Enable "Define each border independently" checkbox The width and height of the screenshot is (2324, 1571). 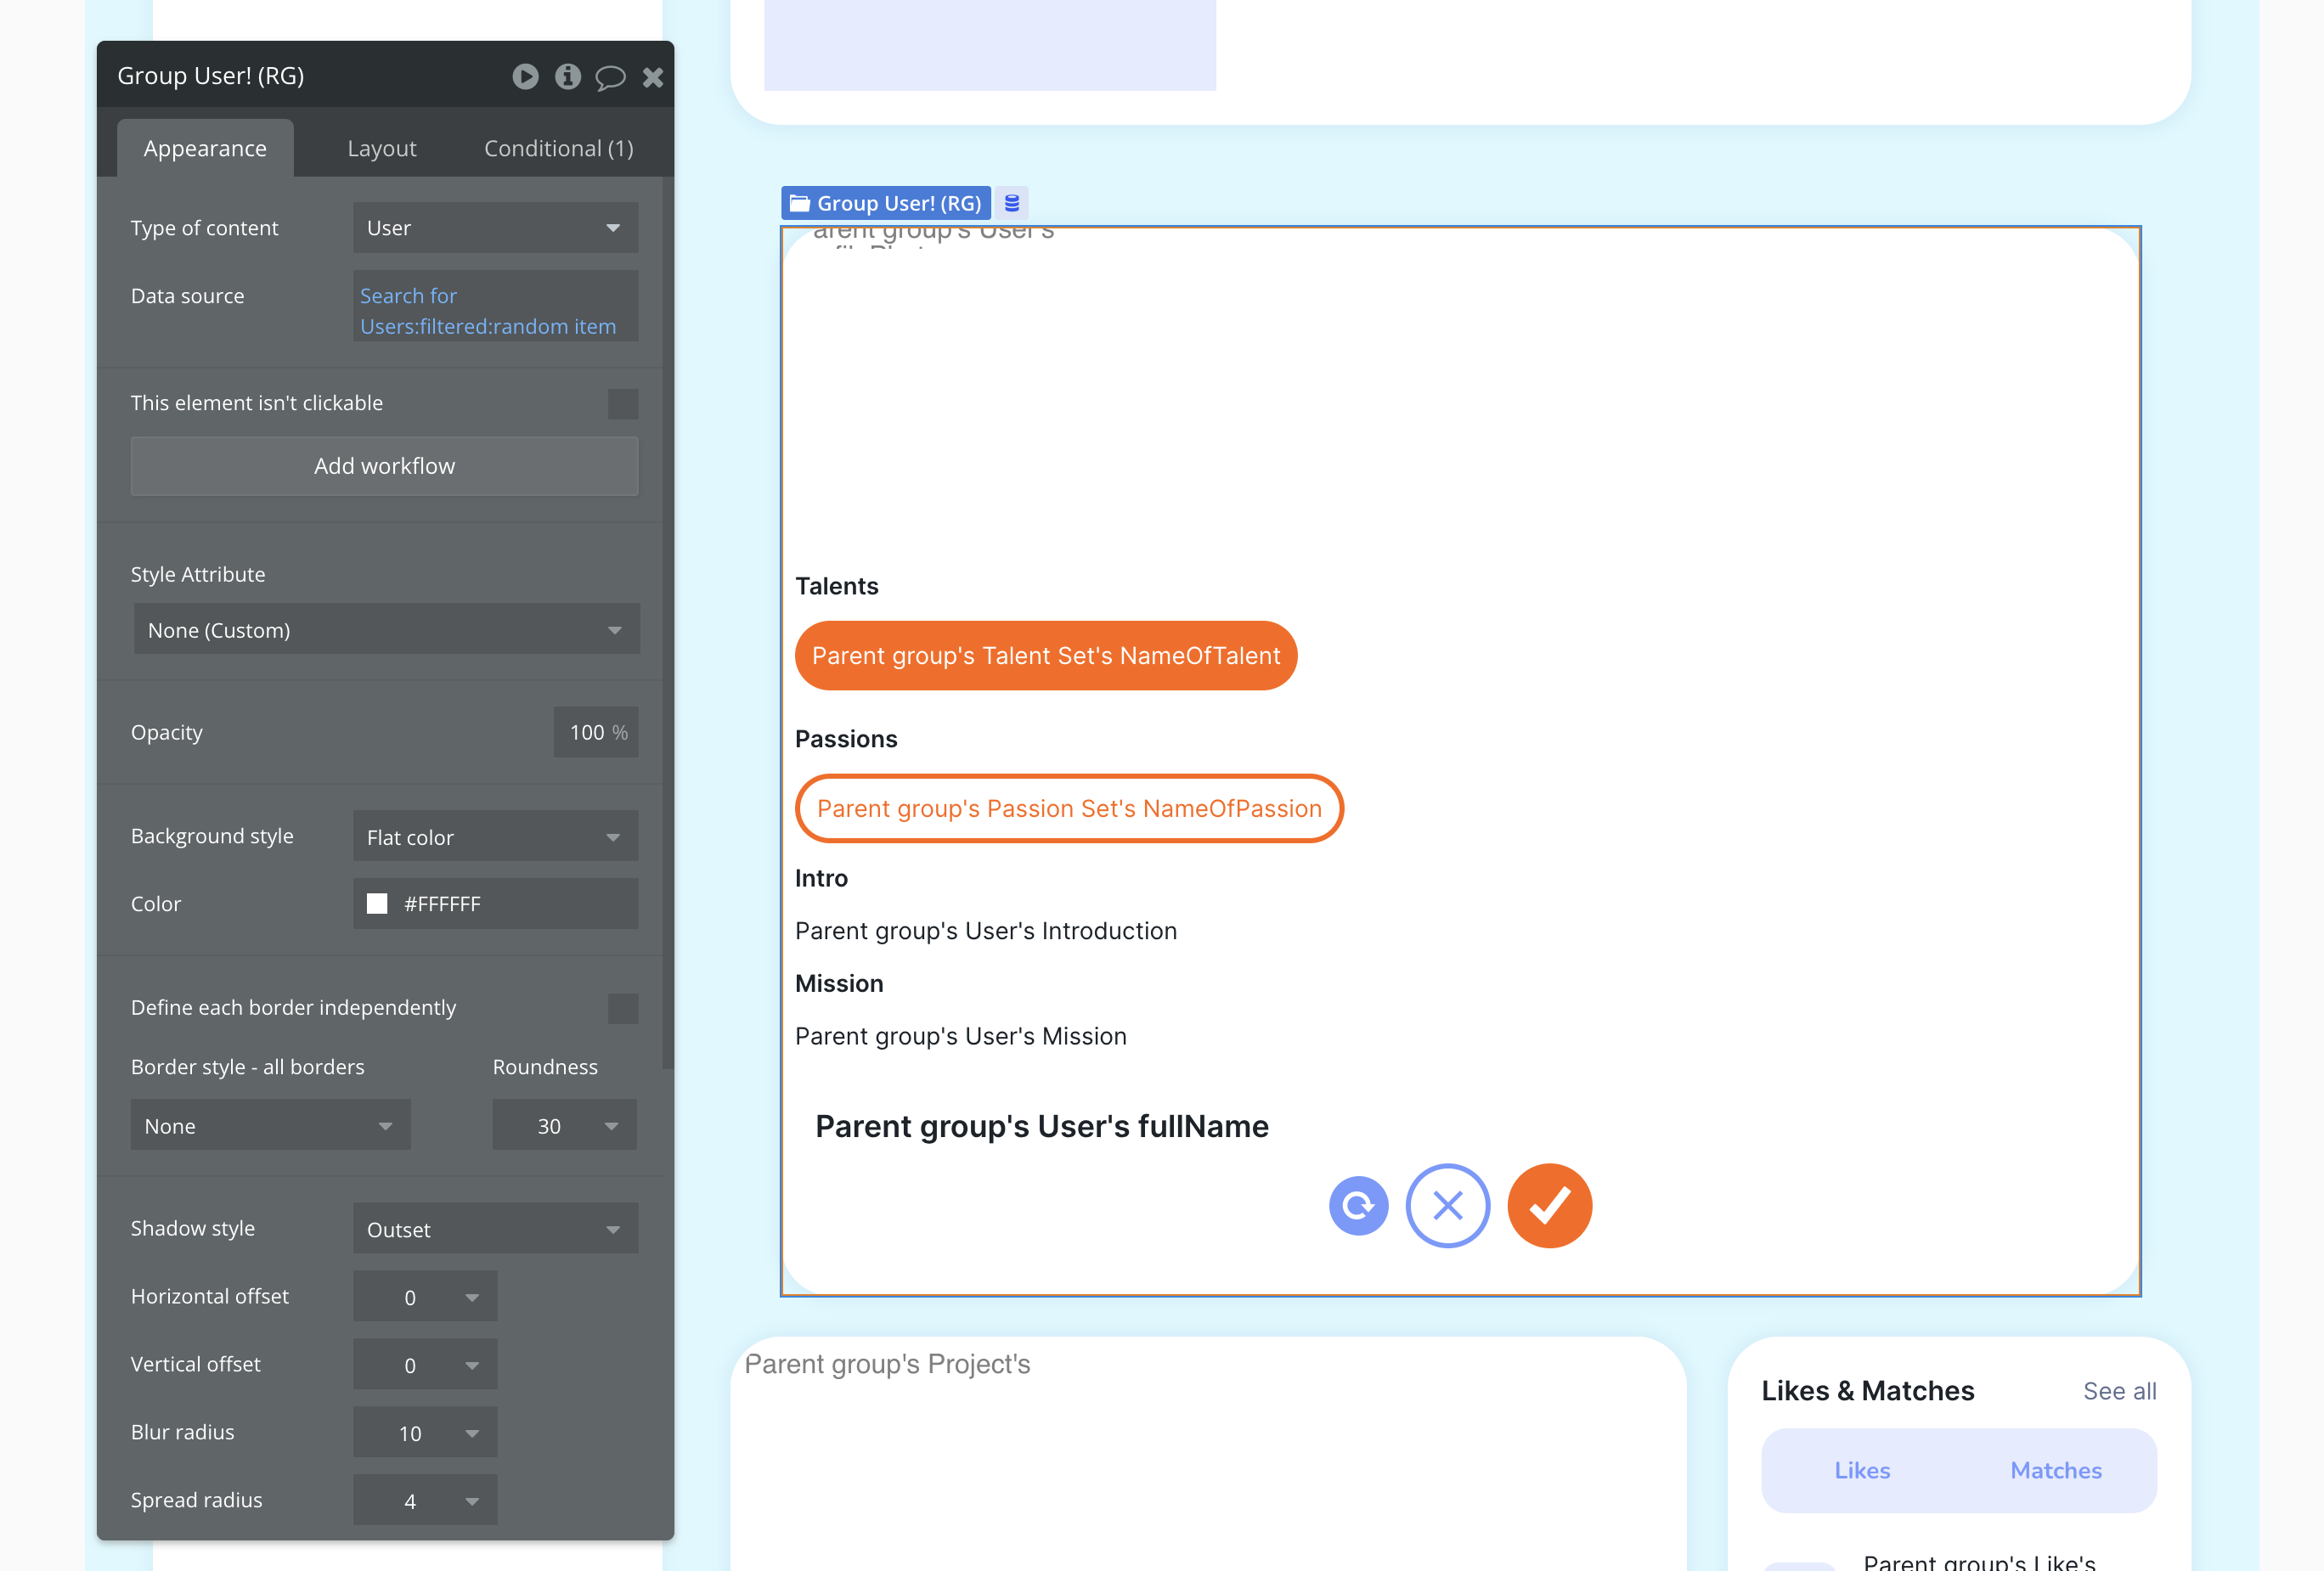(622, 1008)
